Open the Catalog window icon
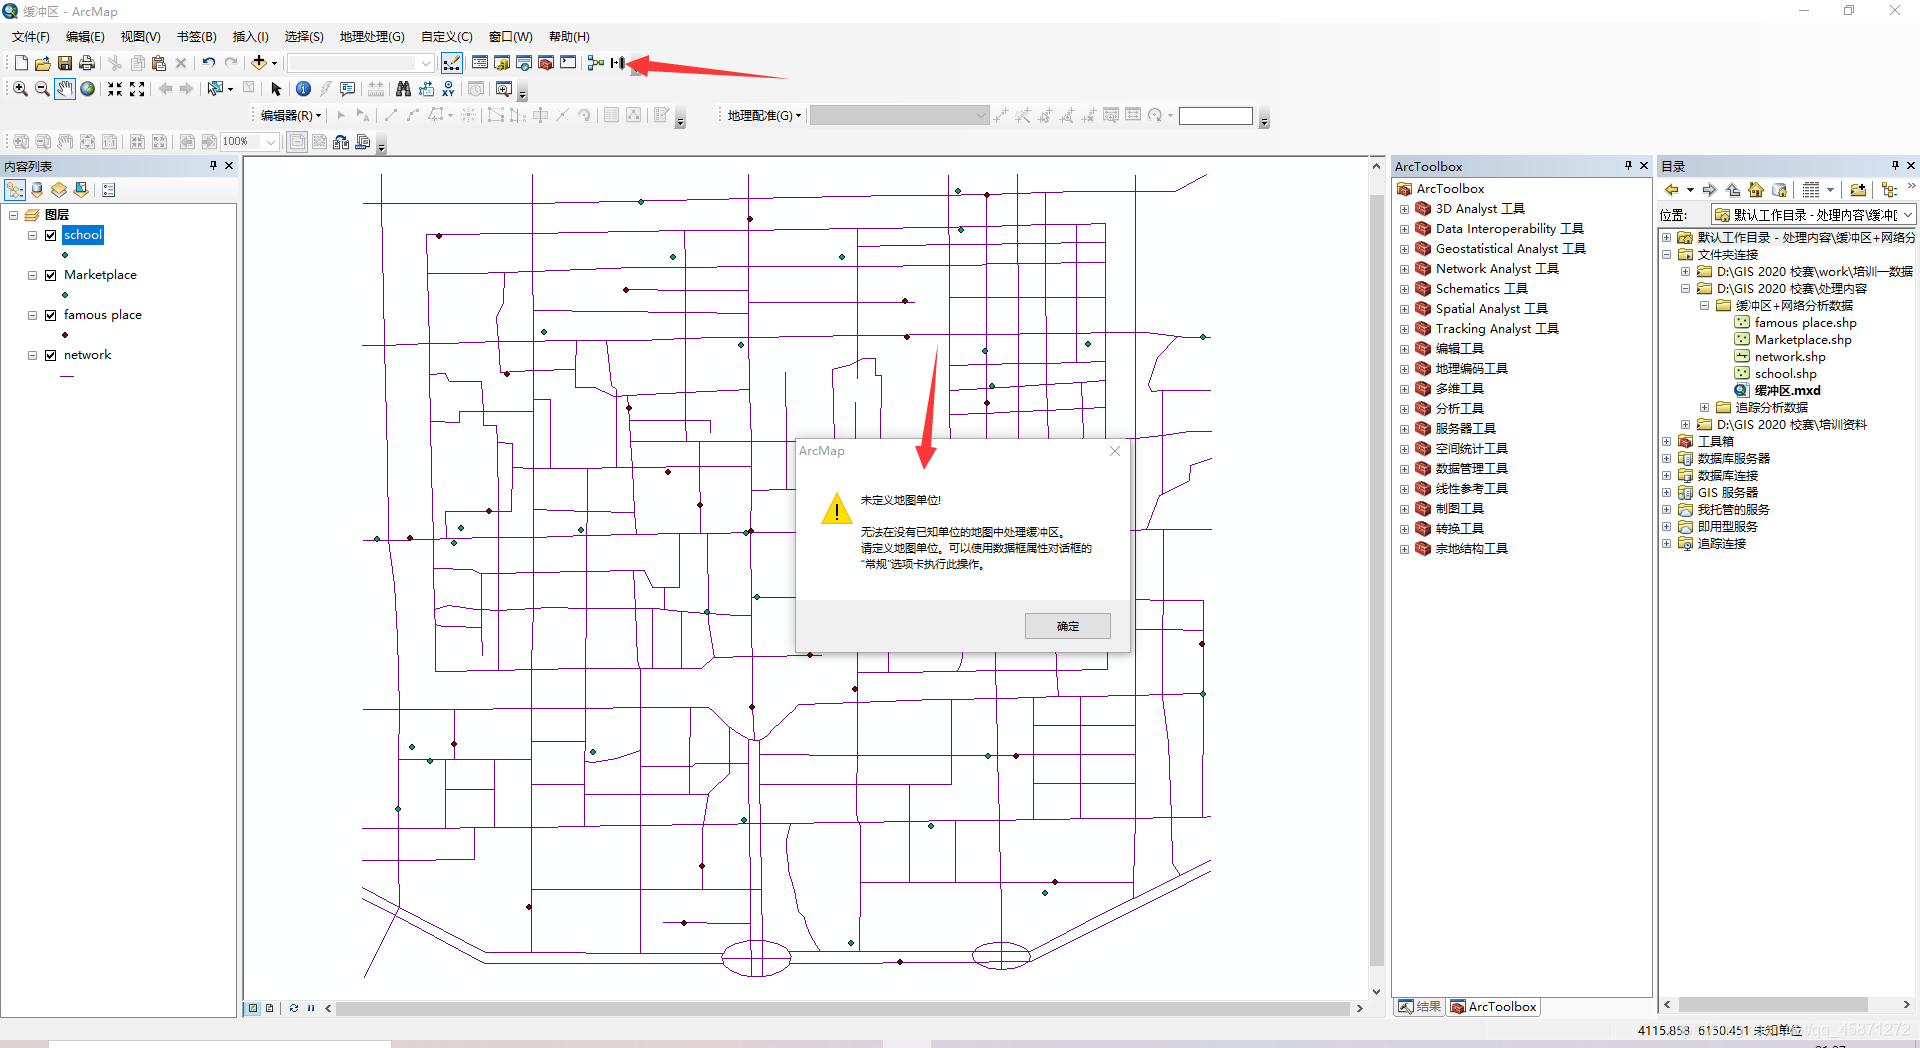1920x1048 pixels. click(x=502, y=63)
